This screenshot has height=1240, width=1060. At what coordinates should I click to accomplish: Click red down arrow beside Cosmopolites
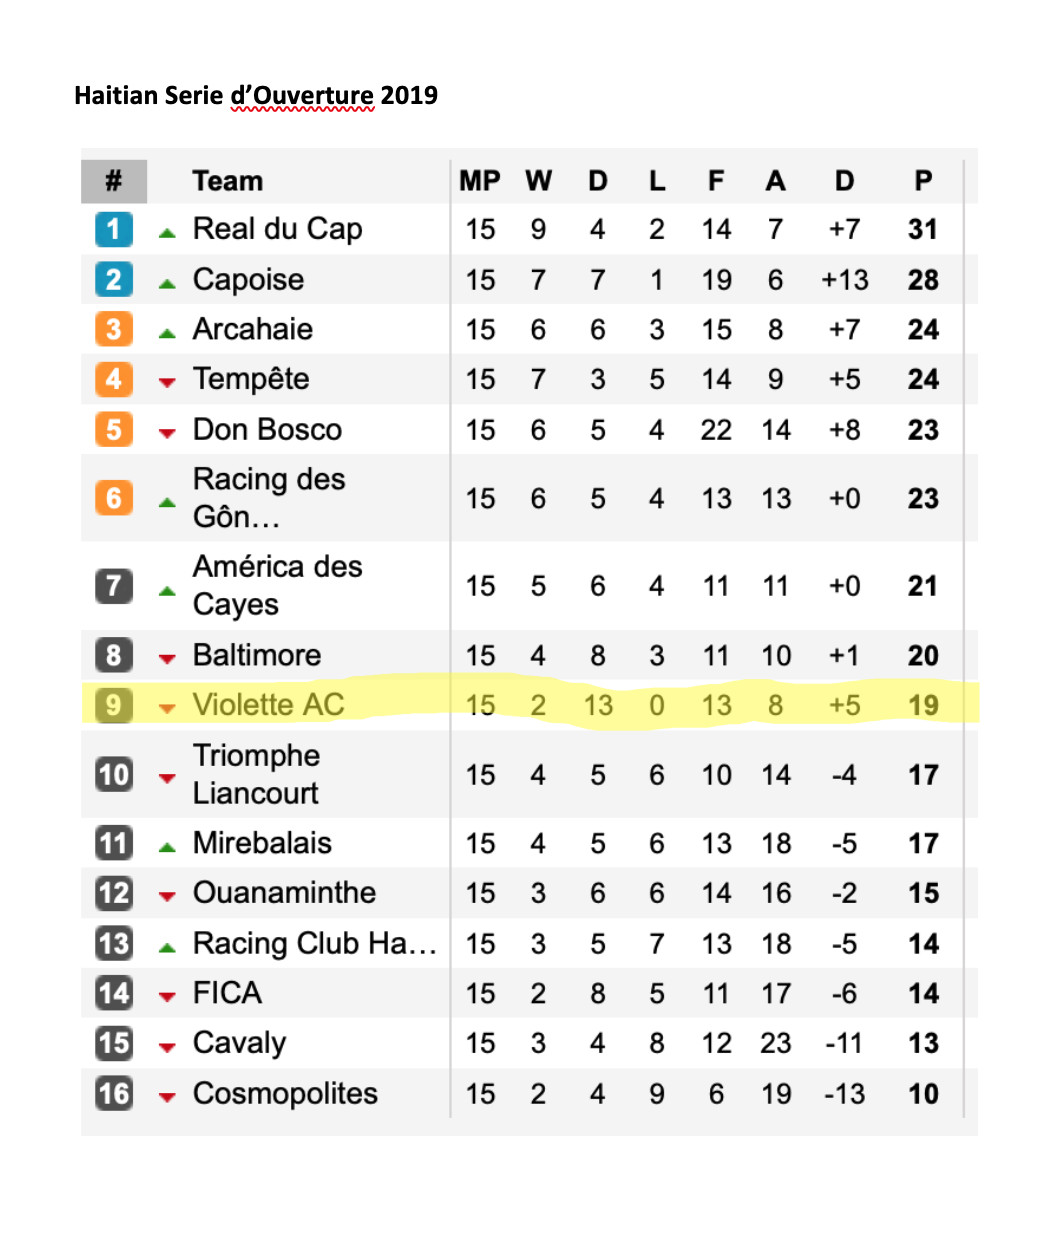167,1097
